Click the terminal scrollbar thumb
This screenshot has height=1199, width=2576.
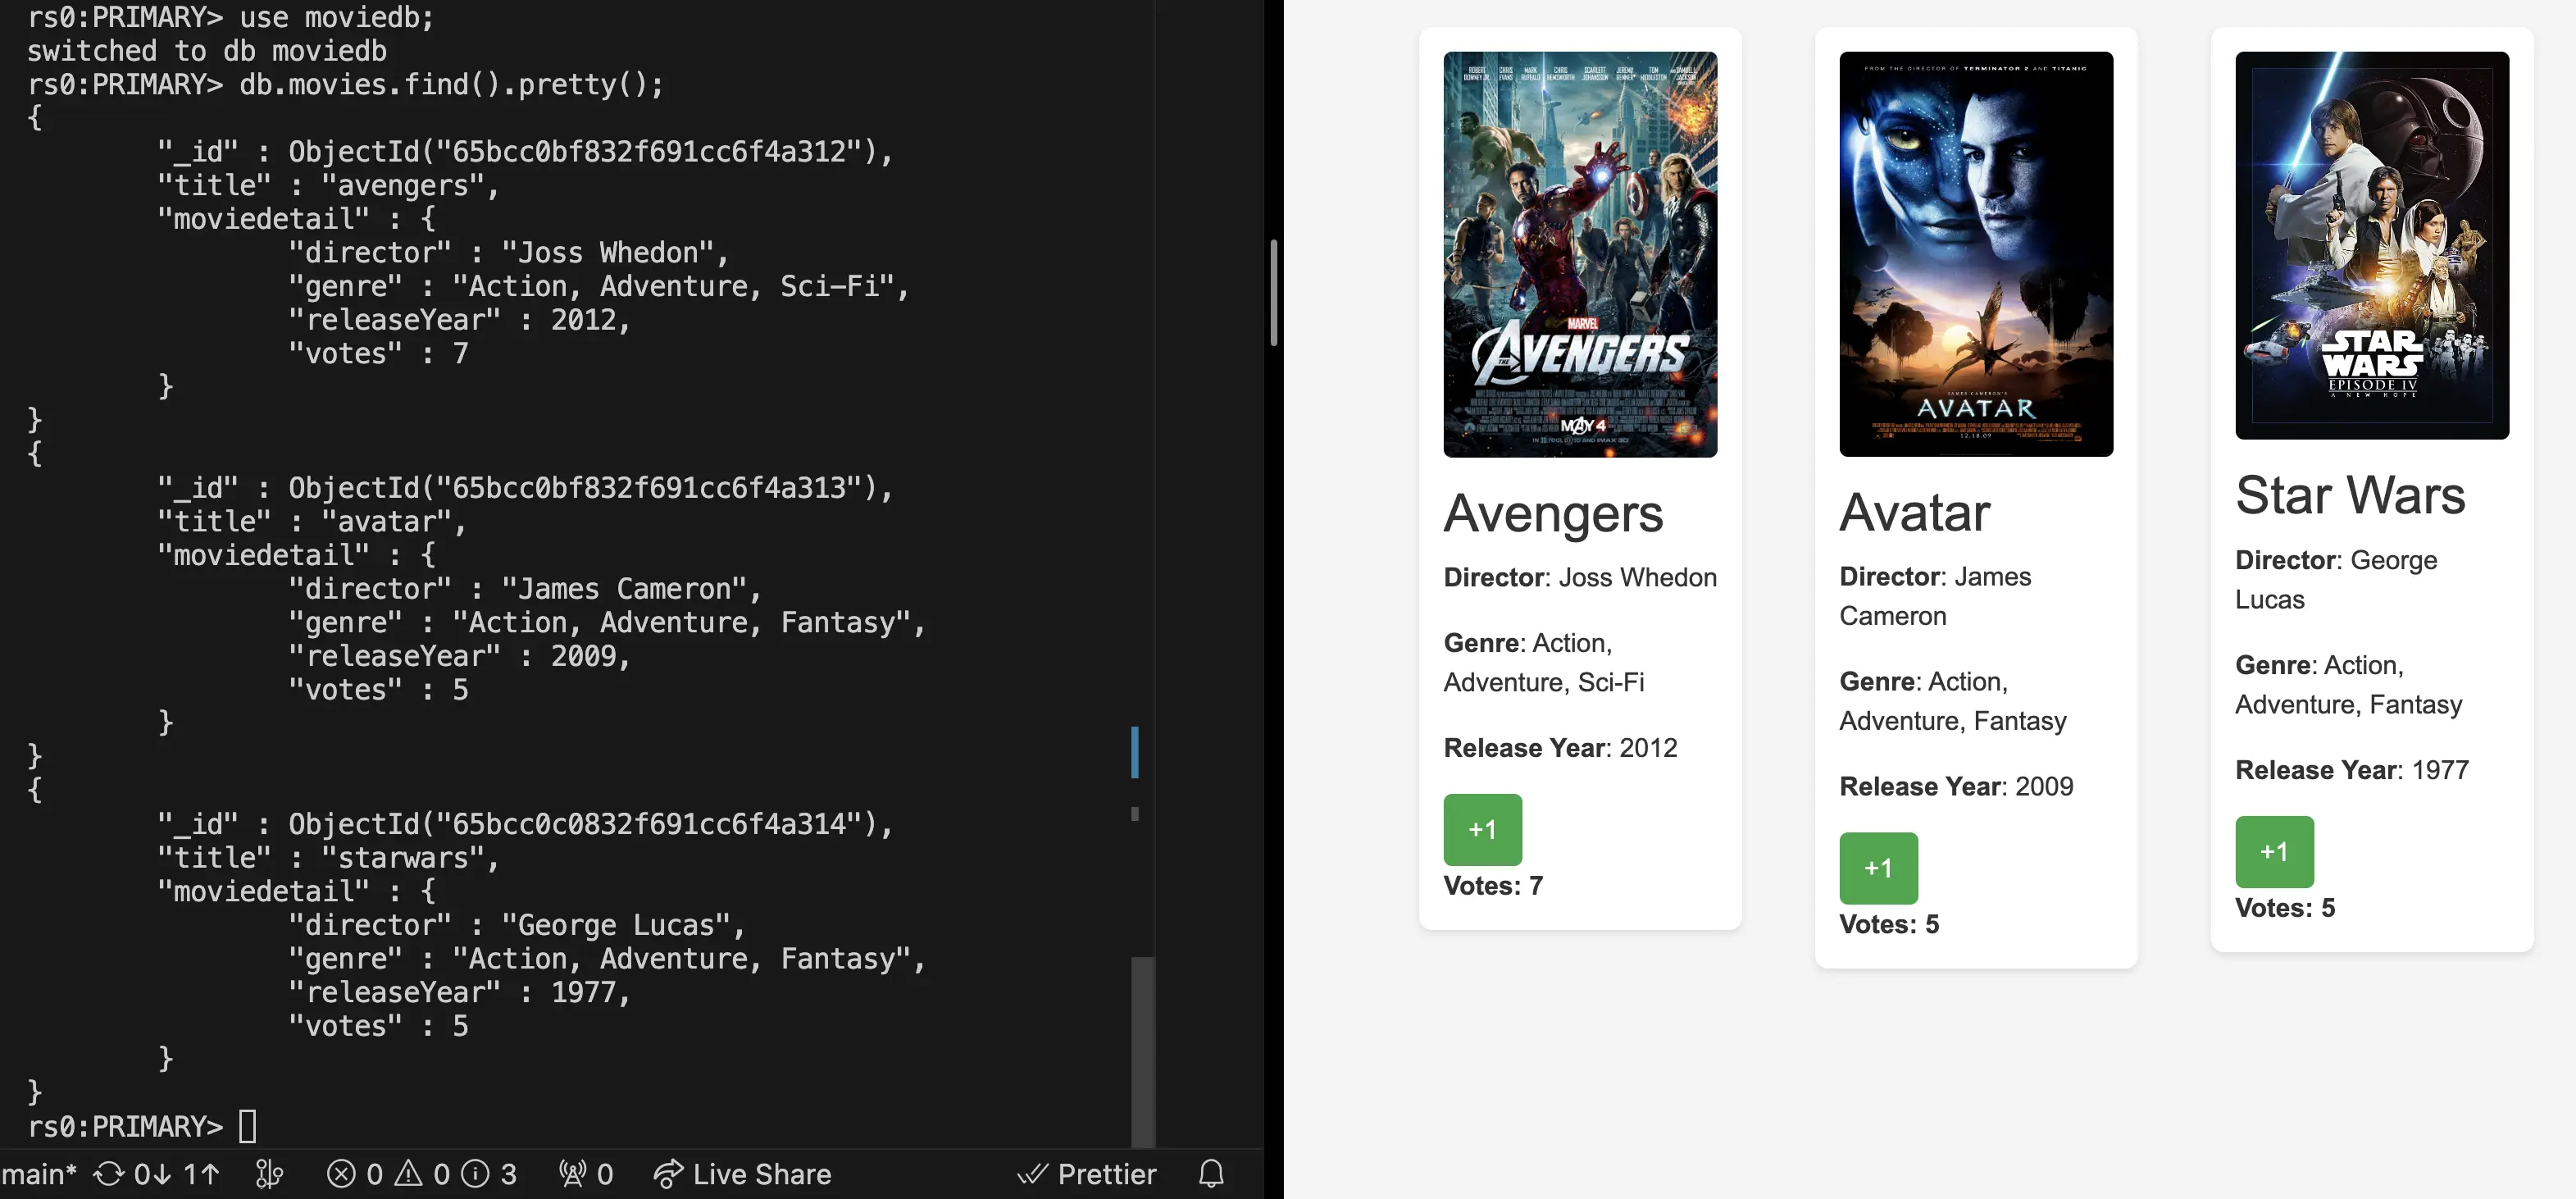click(x=1142, y=1052)
